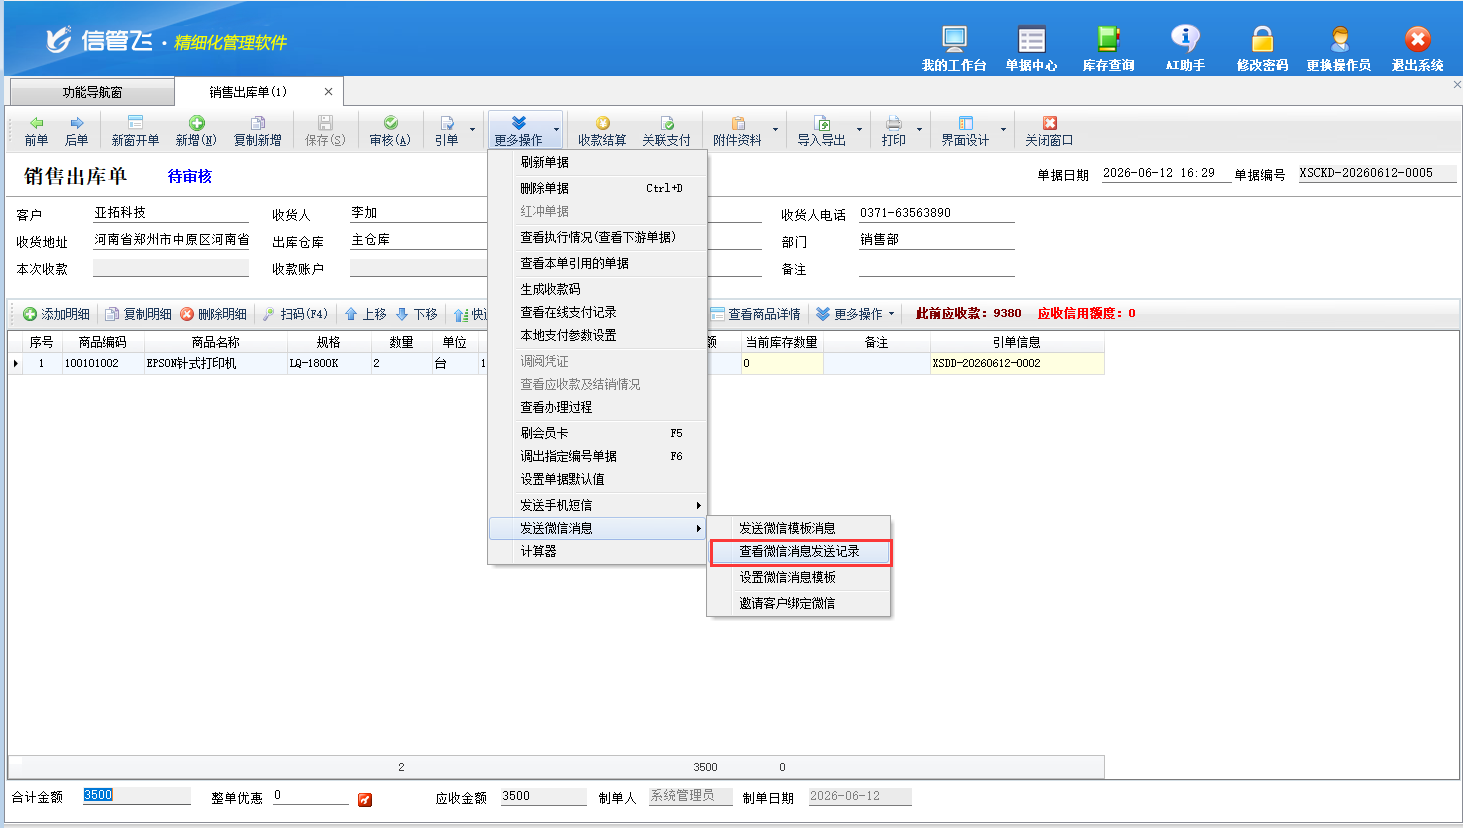Go to previous document with 前单

pyautogui.click(x=36, y=131)
